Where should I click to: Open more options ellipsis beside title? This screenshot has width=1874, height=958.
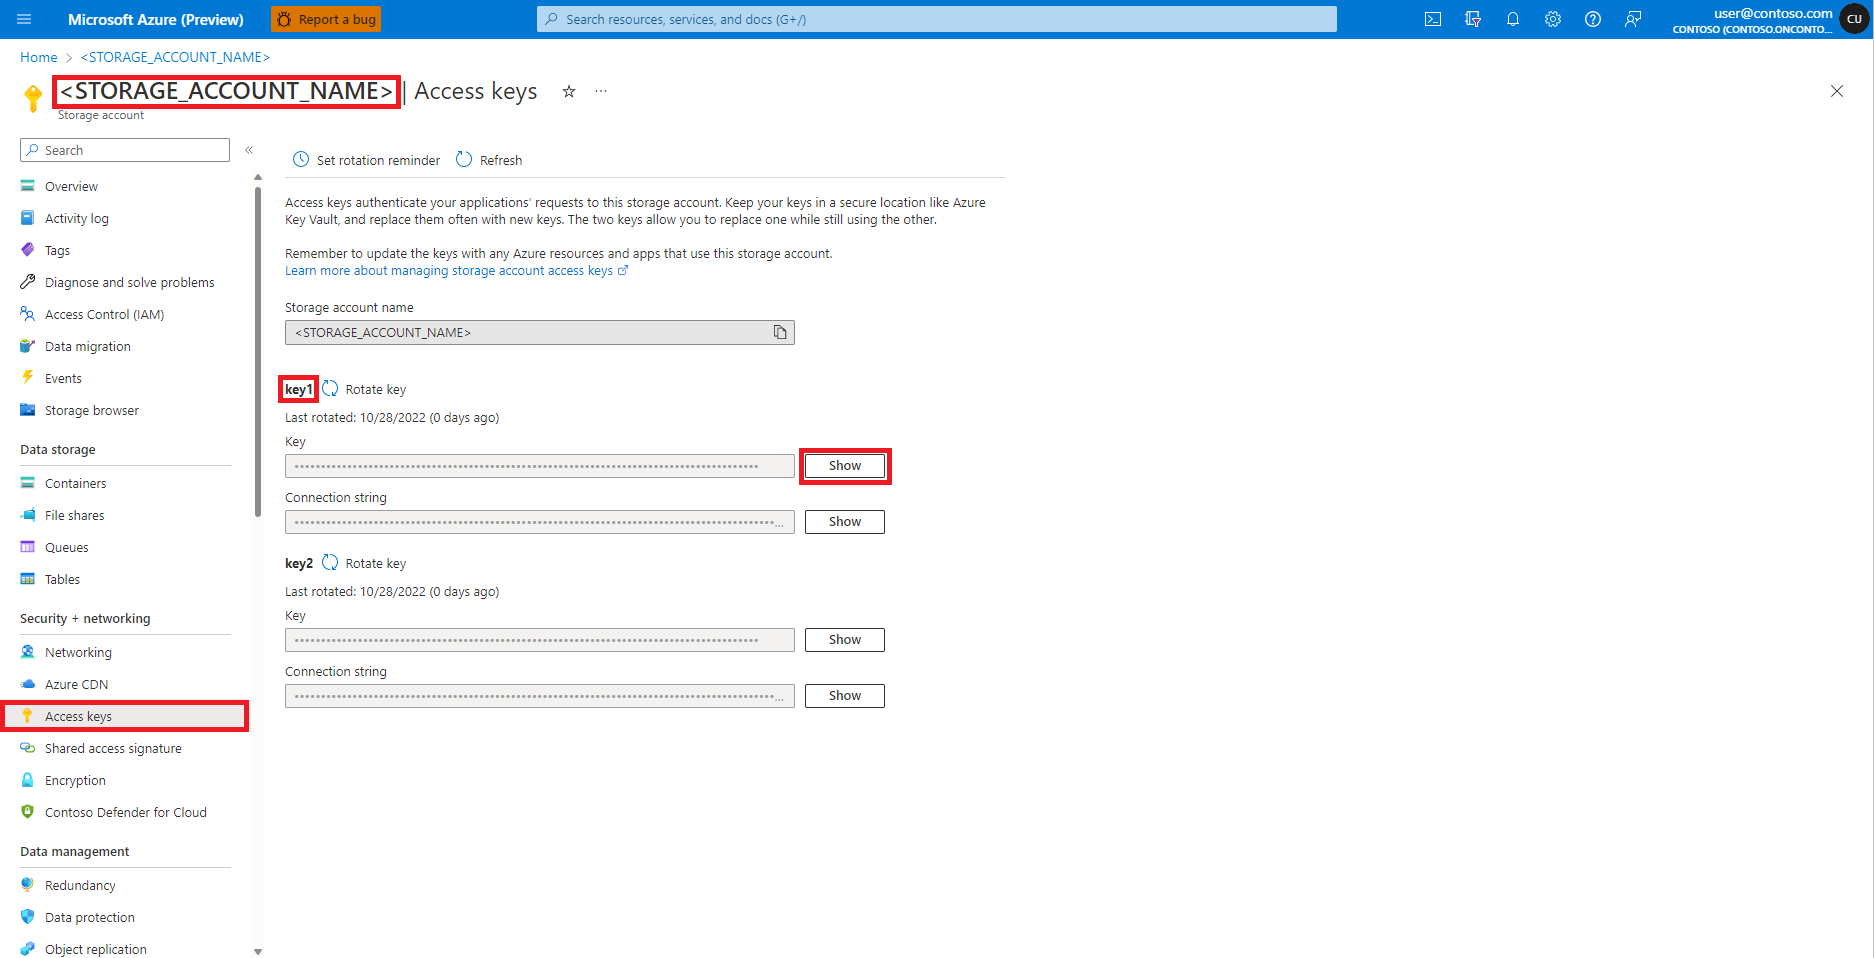601,91
